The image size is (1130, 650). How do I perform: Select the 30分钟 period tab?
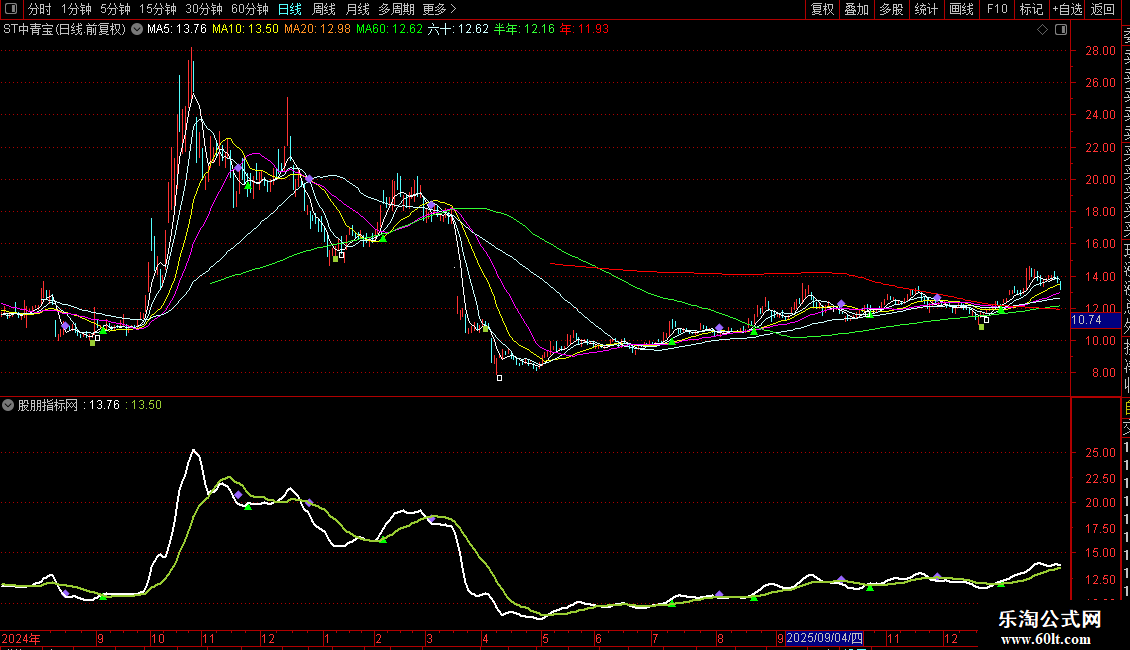click(x=204, y=9)
